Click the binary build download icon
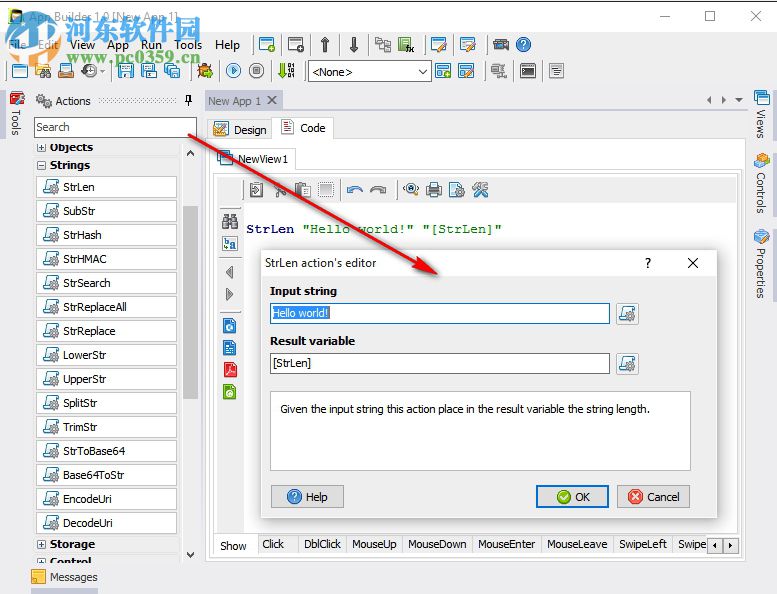777x594 pixels. pyautogui.click(x=286, y=71)
